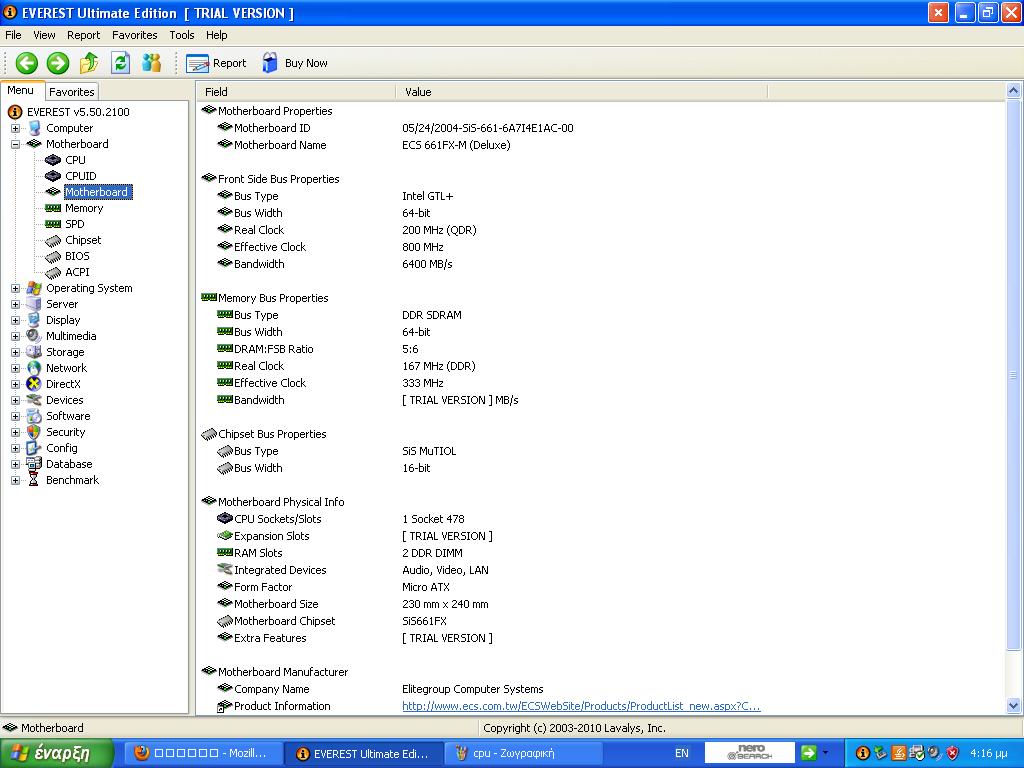Expand the Server tree node
The width and height of the screenshot is (1024, 768).
point(15,304)
